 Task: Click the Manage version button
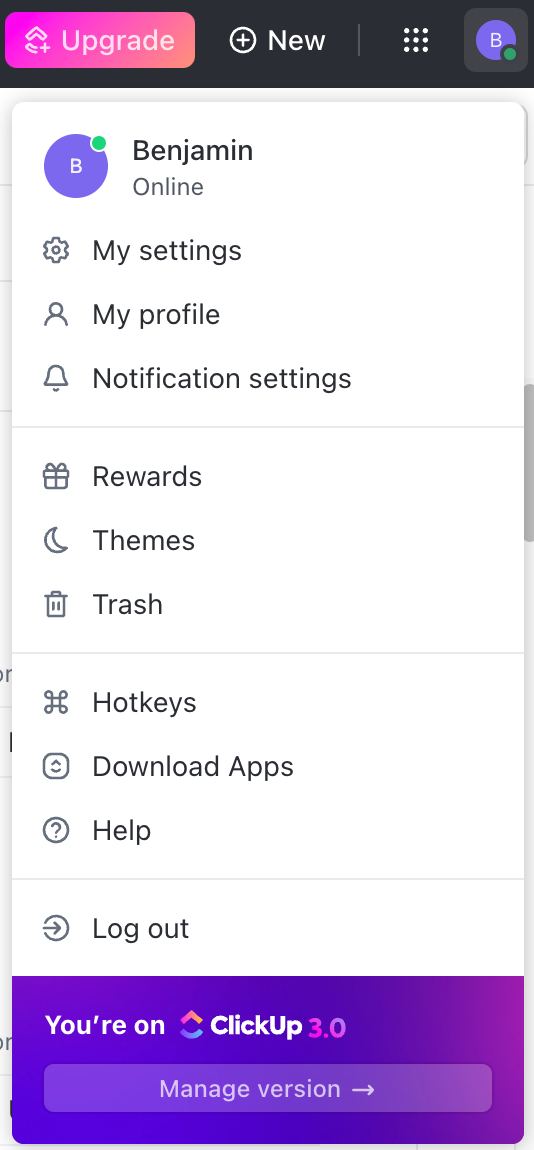268,1088
